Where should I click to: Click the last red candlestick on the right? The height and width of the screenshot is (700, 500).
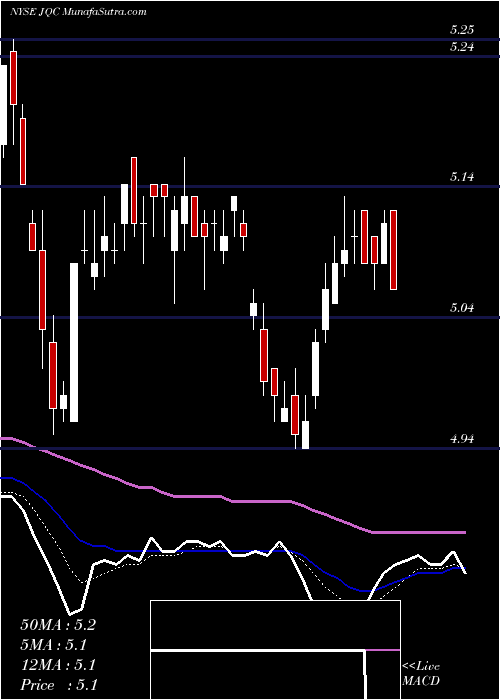pyautogui.click(x=393, y=250)
